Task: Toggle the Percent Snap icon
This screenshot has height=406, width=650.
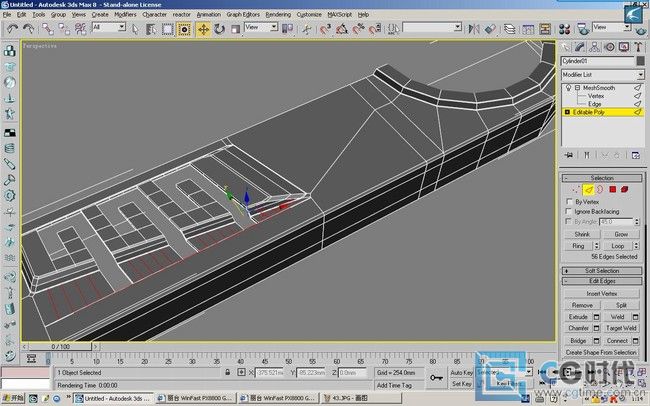Action: coord(358,29)
